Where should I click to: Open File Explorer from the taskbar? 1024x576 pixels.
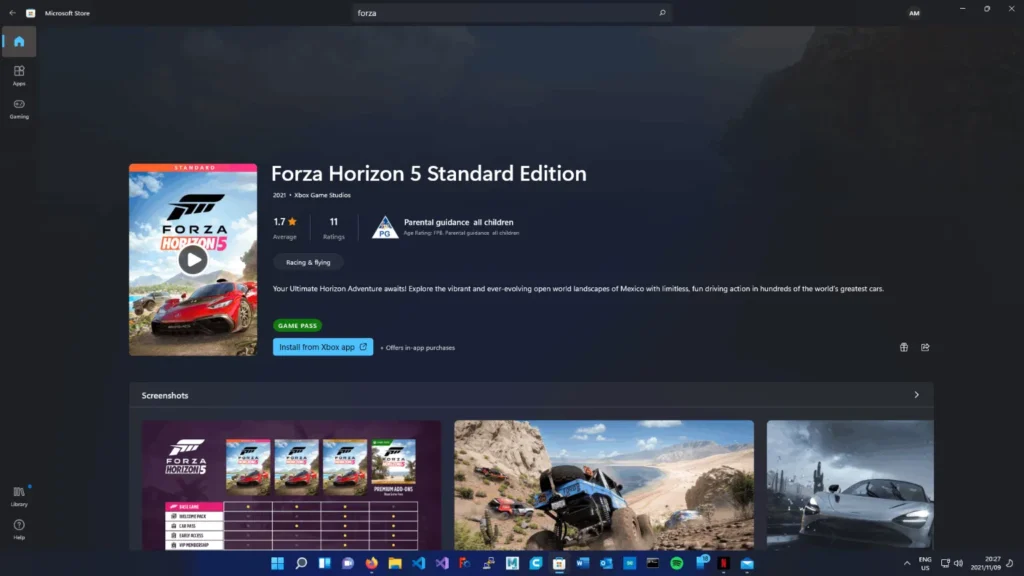[x=395, y=563]
